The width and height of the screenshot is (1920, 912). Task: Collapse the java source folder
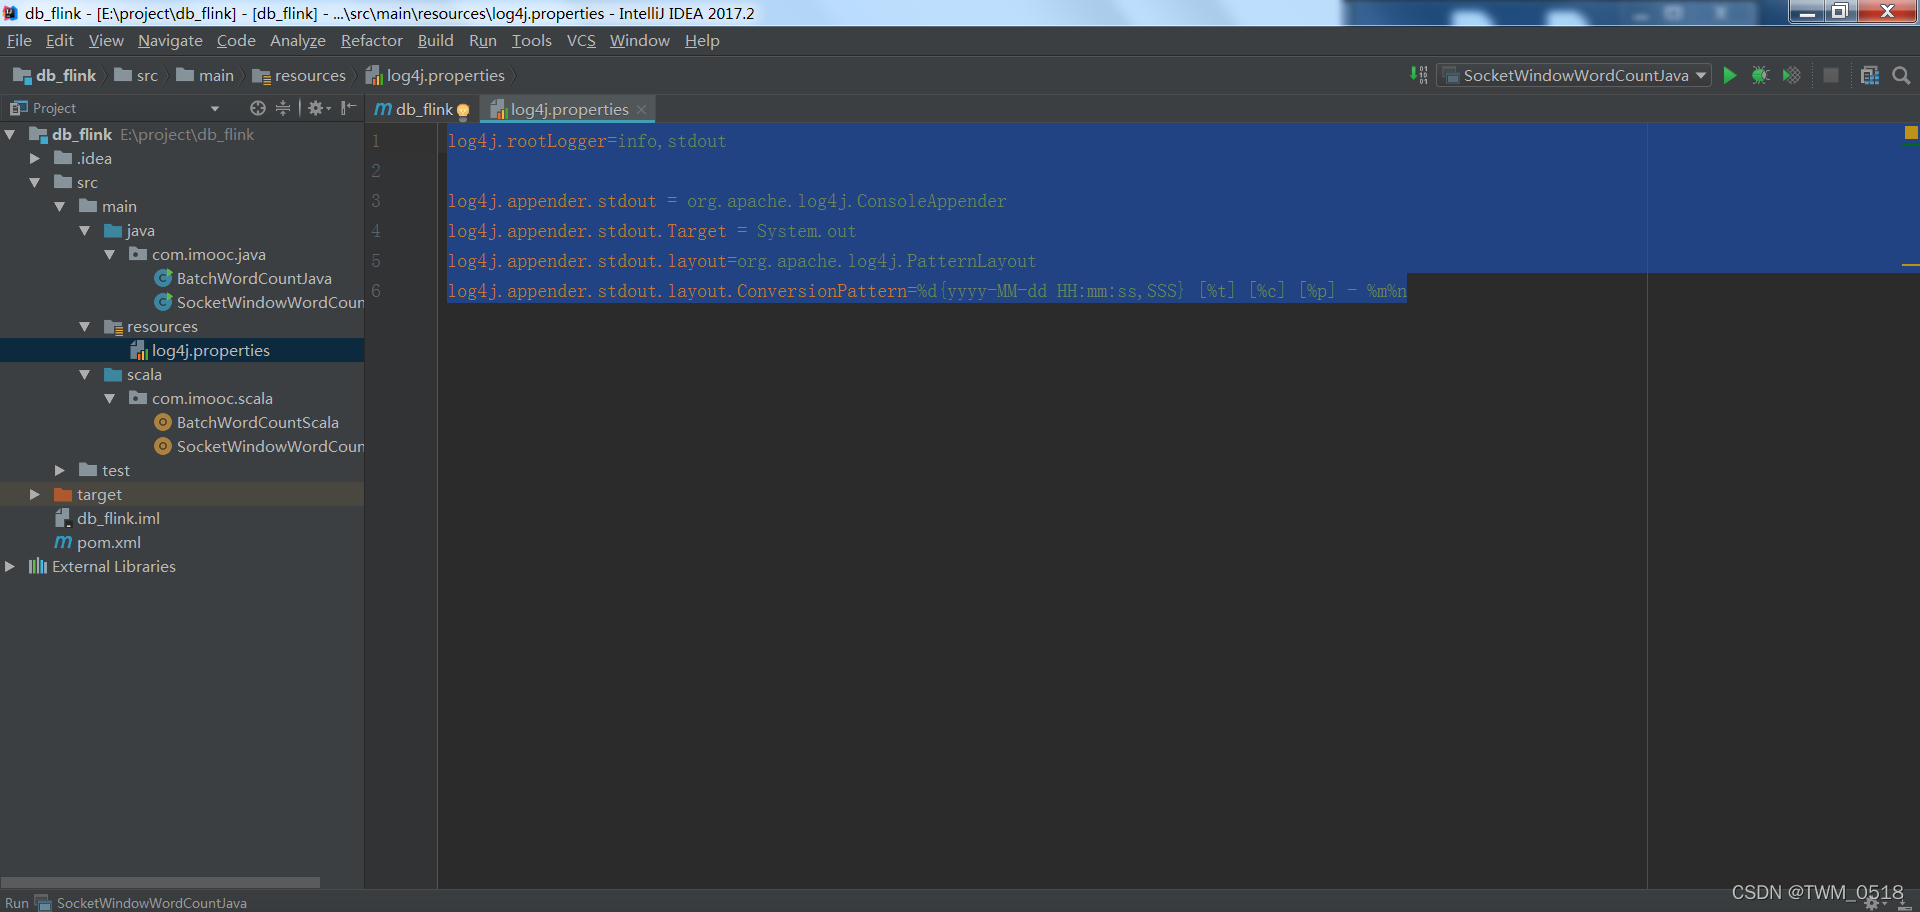tap(85, 230)
